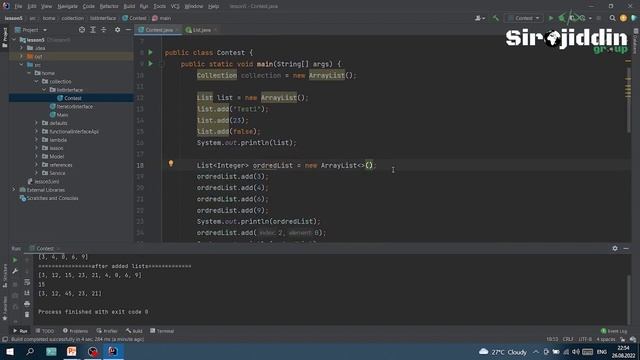The width and height of the screenshot is (640, 360).
Task: Open weather widget showing 27°C Cloudy
Action: [x=502, y=351]
